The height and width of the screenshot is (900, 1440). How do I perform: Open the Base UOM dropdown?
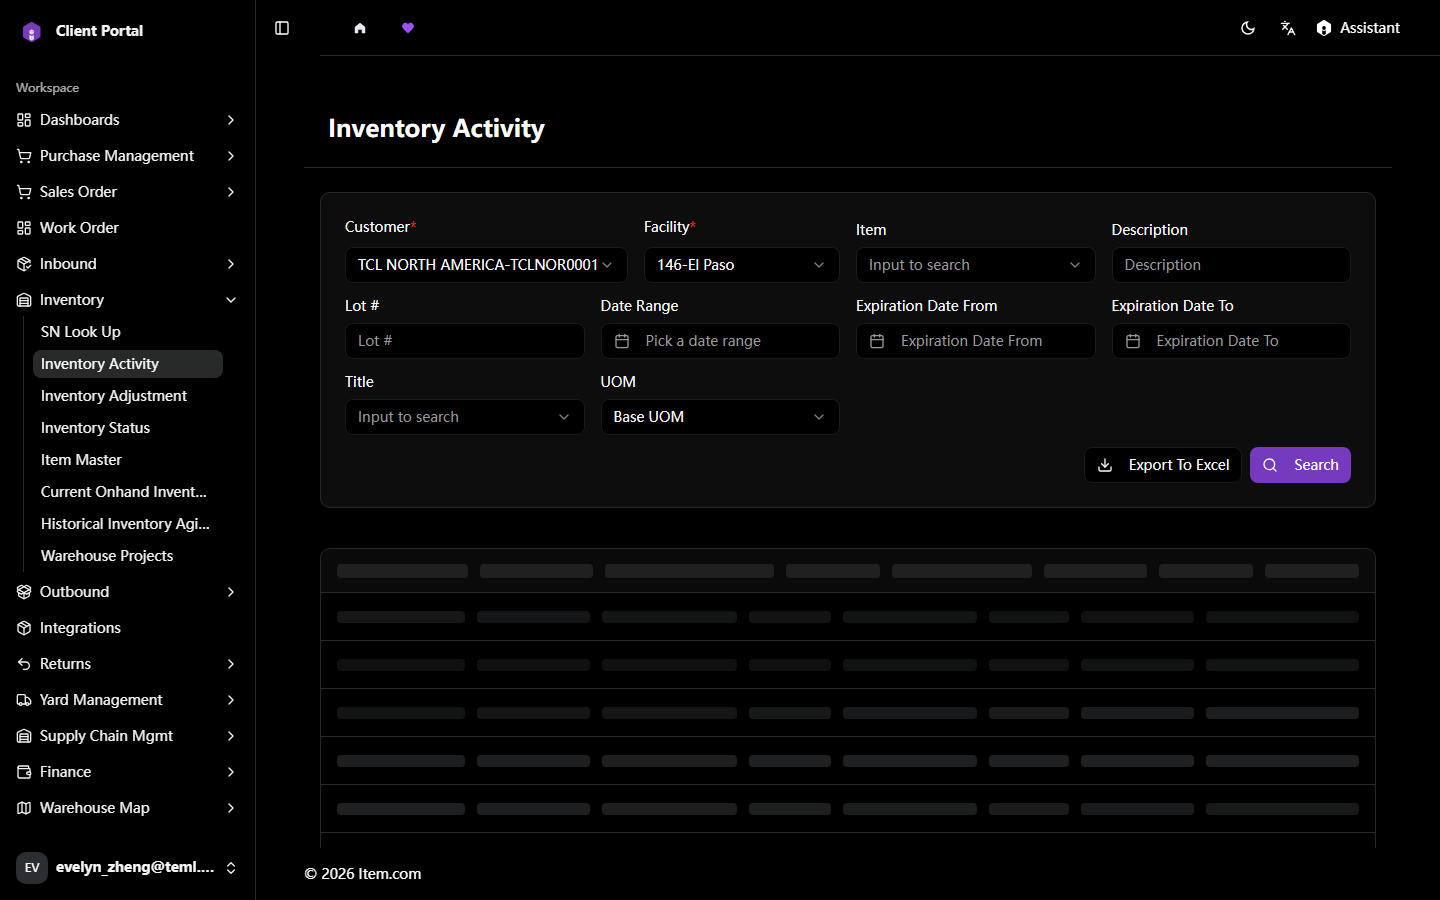coord(720,417)
